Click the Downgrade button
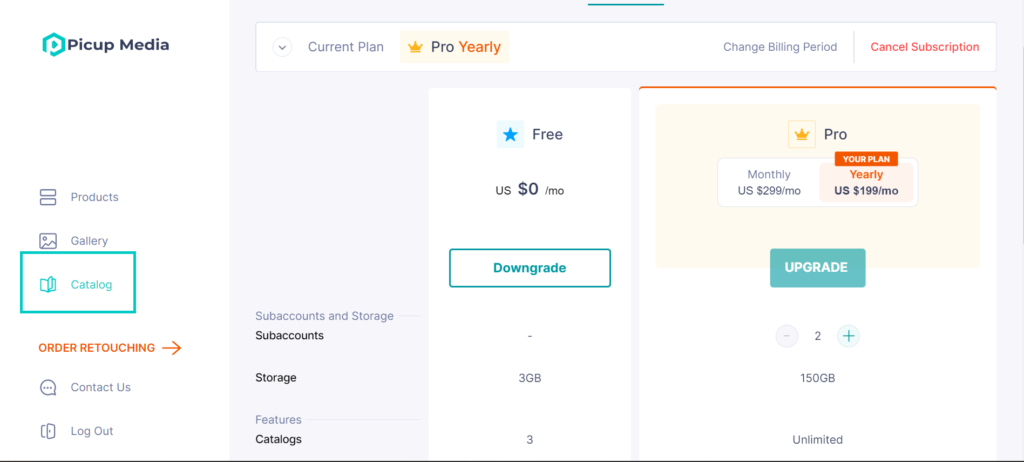The height and width of the screenshot is (462, 1024). [530, 268]
